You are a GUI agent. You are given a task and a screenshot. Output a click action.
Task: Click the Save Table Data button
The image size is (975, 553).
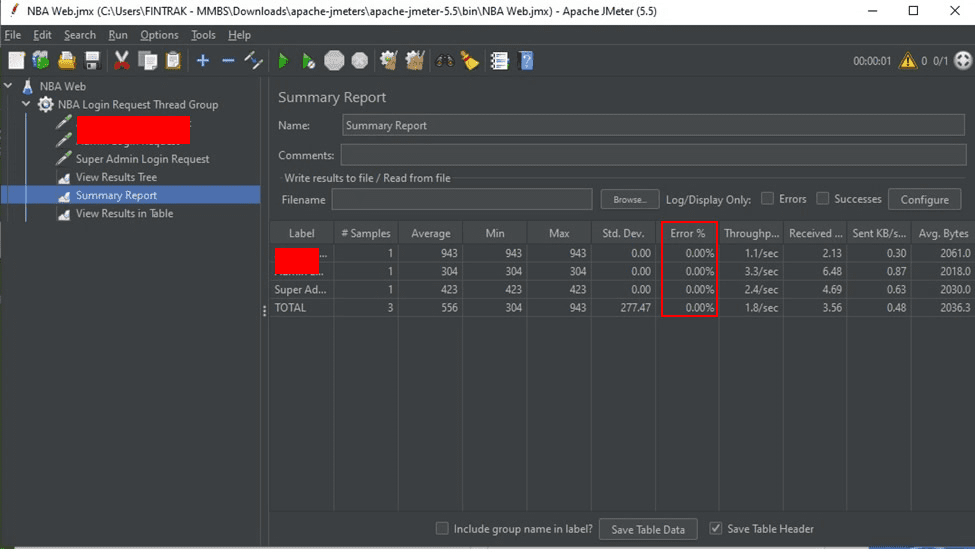point(648,529)
